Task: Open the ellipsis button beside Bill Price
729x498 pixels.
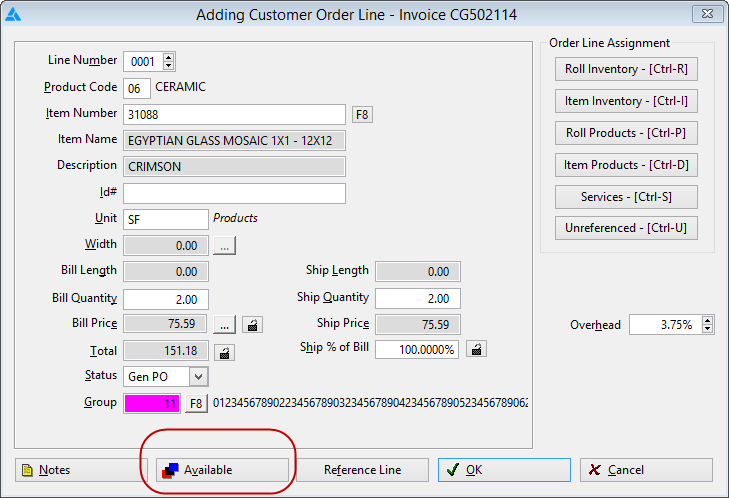Action: (225, 325)
